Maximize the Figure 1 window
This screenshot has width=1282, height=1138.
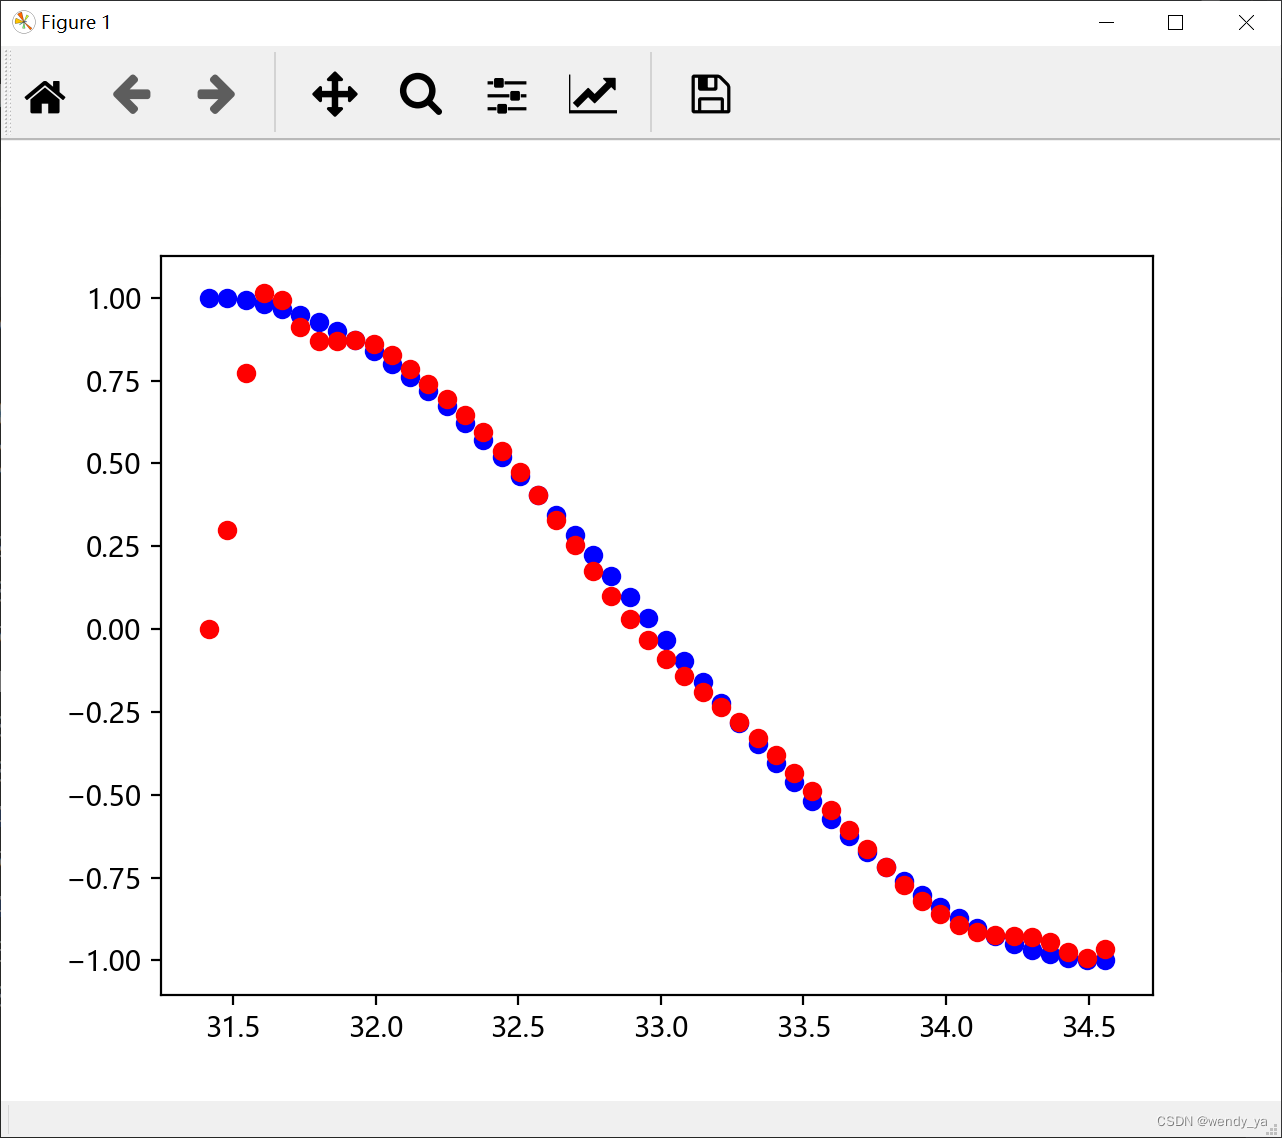coord(1175,22)
